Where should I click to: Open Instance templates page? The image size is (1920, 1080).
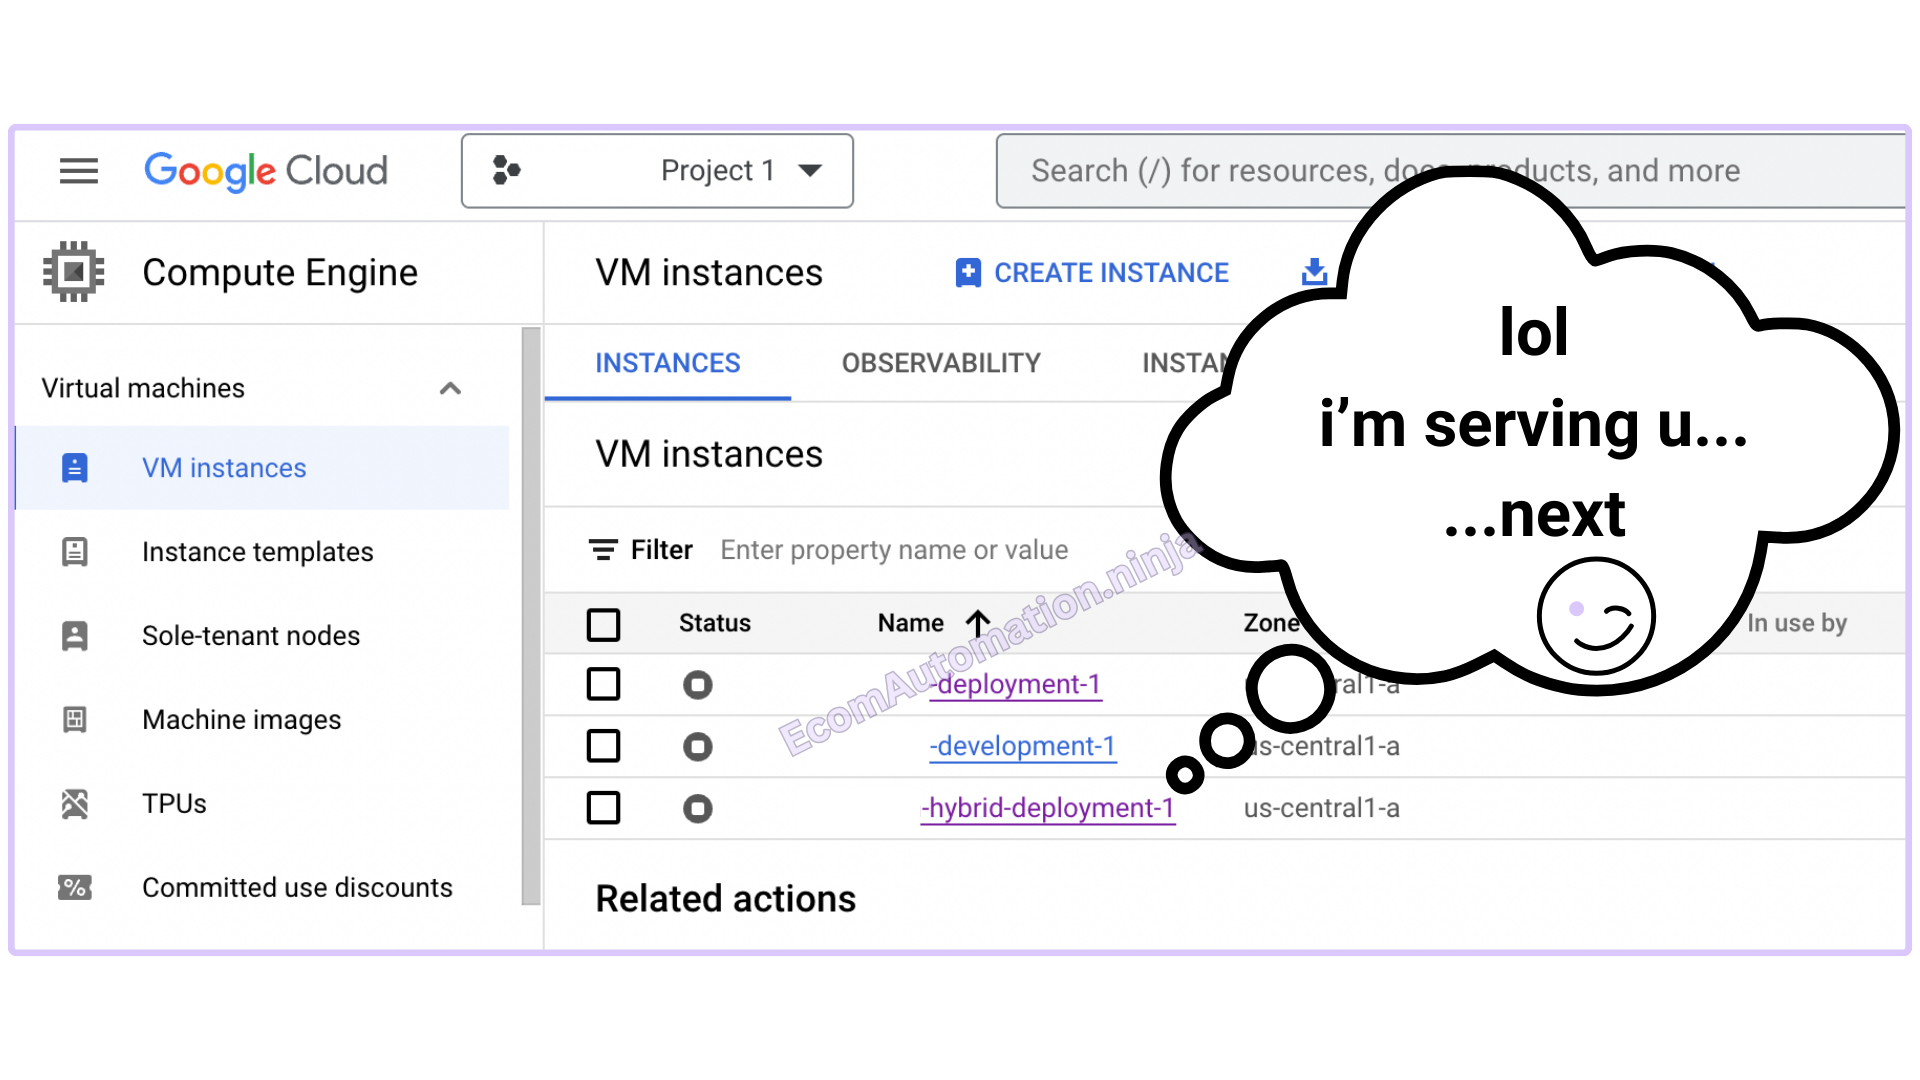coord(258,552)
